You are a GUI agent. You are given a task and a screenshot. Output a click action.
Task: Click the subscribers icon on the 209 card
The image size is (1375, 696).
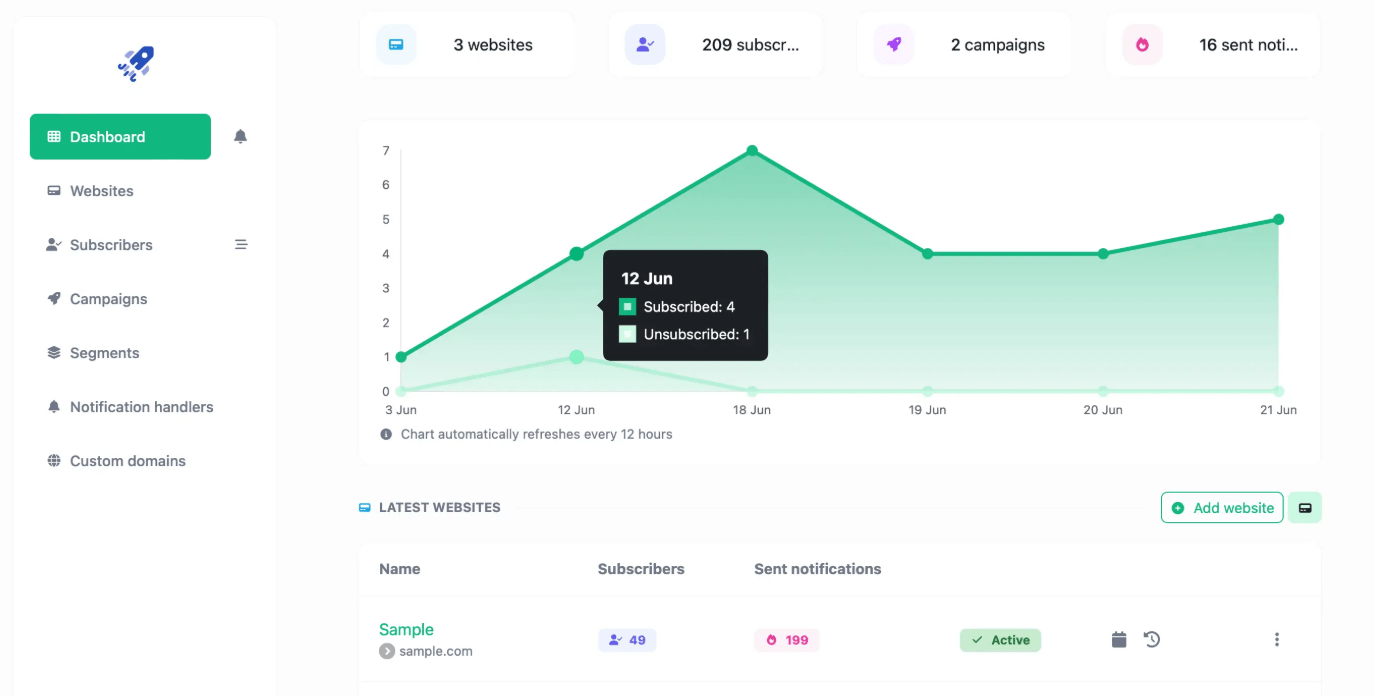click(645, 44)
